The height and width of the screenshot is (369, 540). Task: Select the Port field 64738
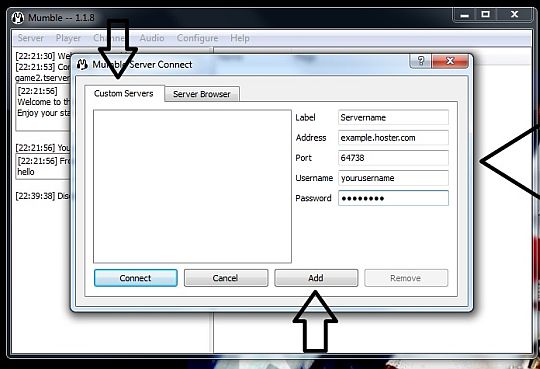click(393, 158)
